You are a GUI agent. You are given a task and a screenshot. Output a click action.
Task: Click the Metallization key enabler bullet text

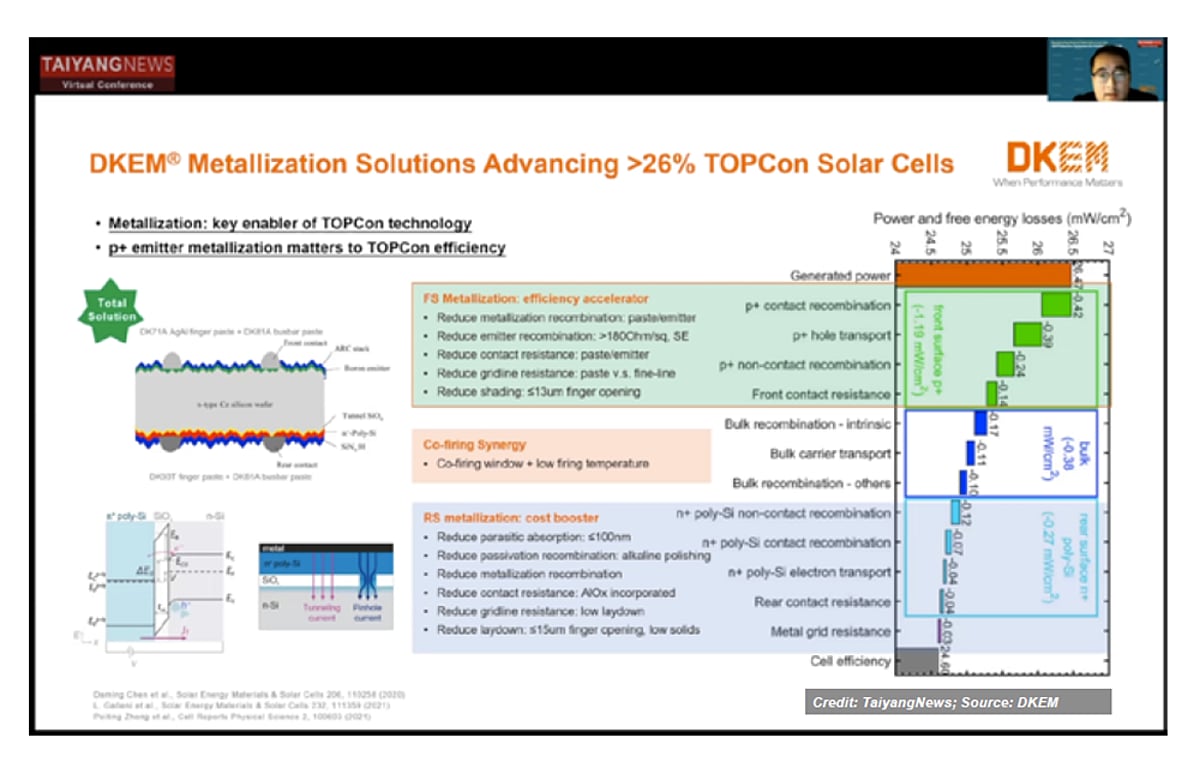coord(290,223)
